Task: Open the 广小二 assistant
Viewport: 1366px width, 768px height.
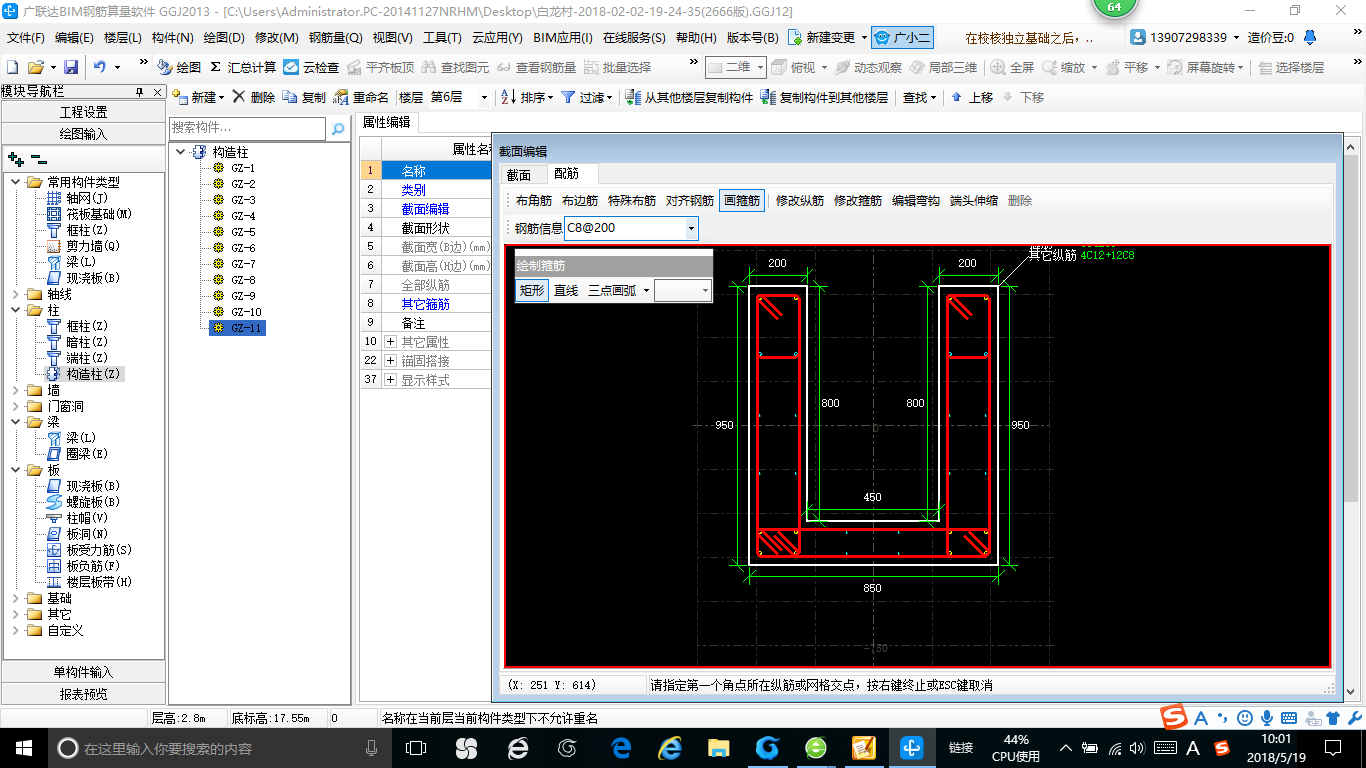Action: tap(902, 37)
